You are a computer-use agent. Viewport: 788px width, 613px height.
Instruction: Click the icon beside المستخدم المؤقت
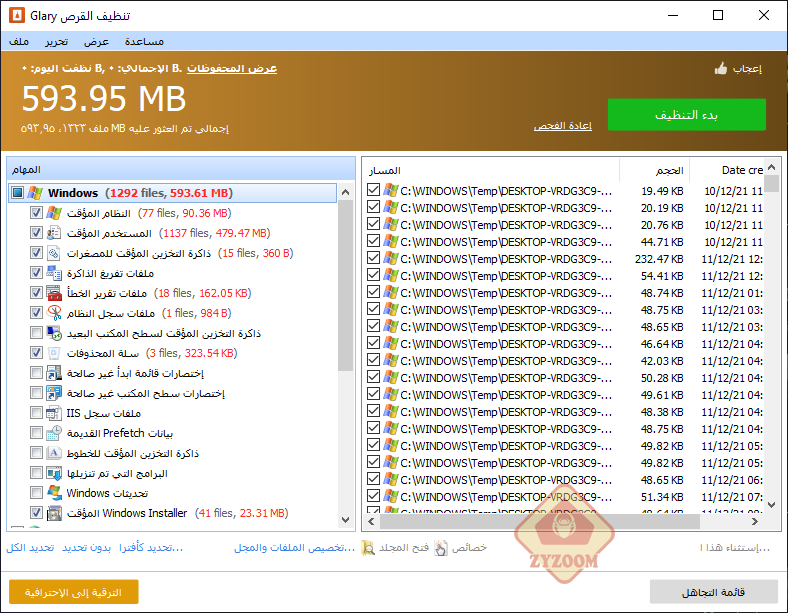click(x=54, y=233)
